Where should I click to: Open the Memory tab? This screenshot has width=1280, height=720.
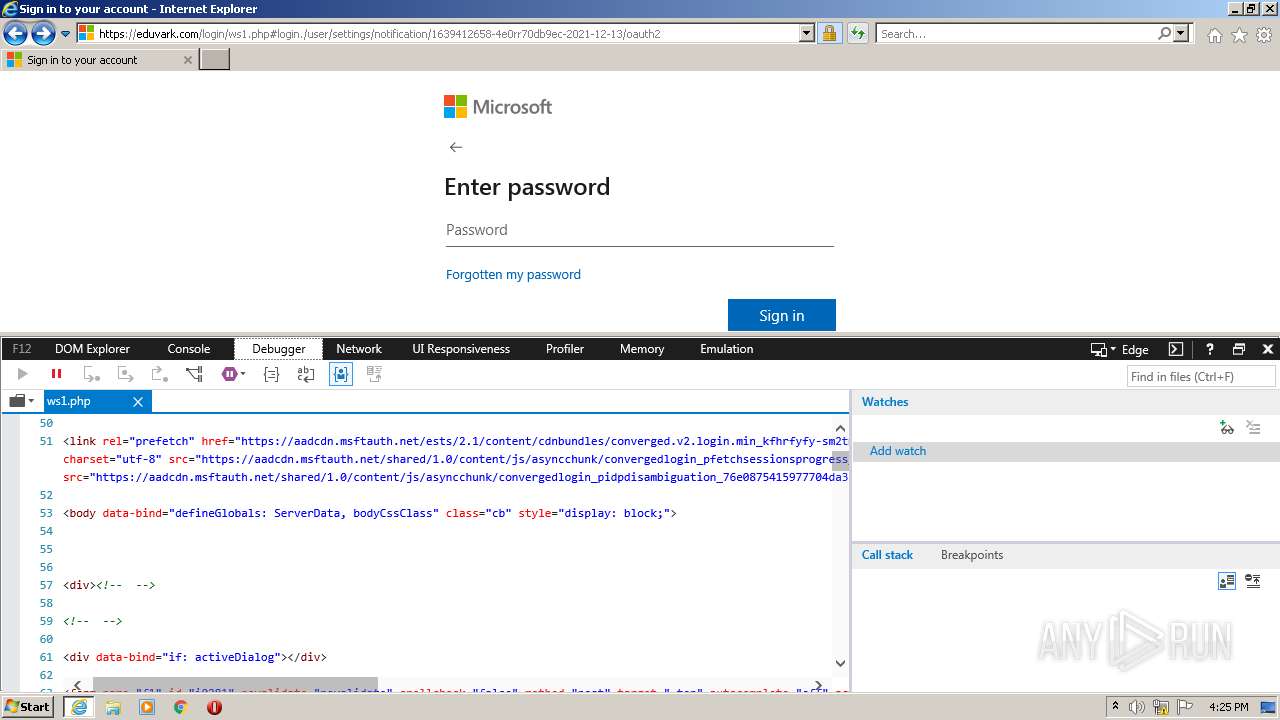[642, 349]
